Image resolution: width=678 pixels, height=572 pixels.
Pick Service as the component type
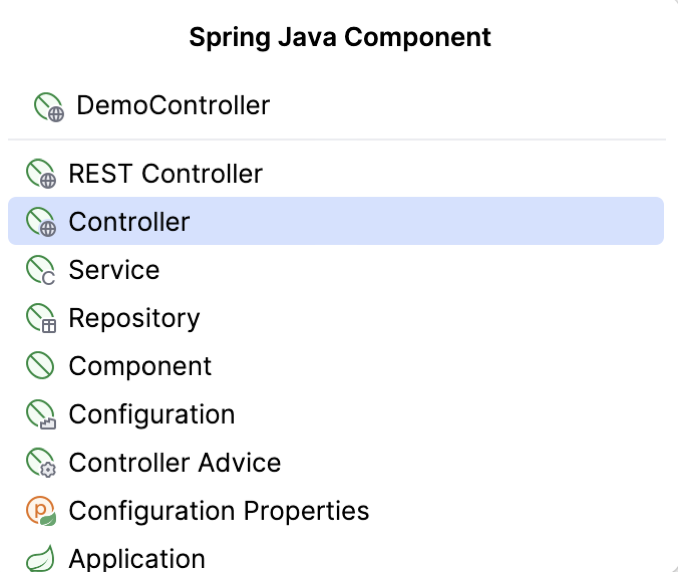coord(114,270)
